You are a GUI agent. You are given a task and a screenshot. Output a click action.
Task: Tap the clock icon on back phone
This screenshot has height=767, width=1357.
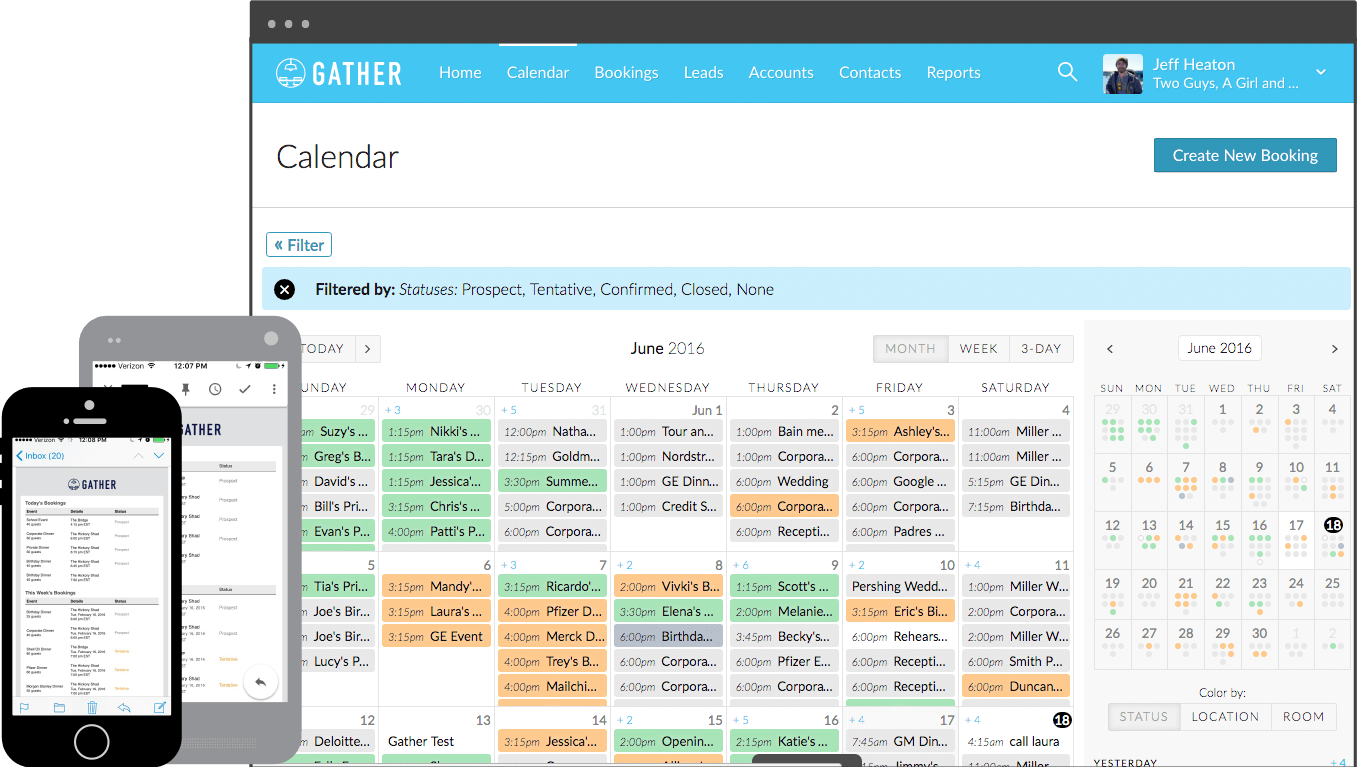click(215, 389)
